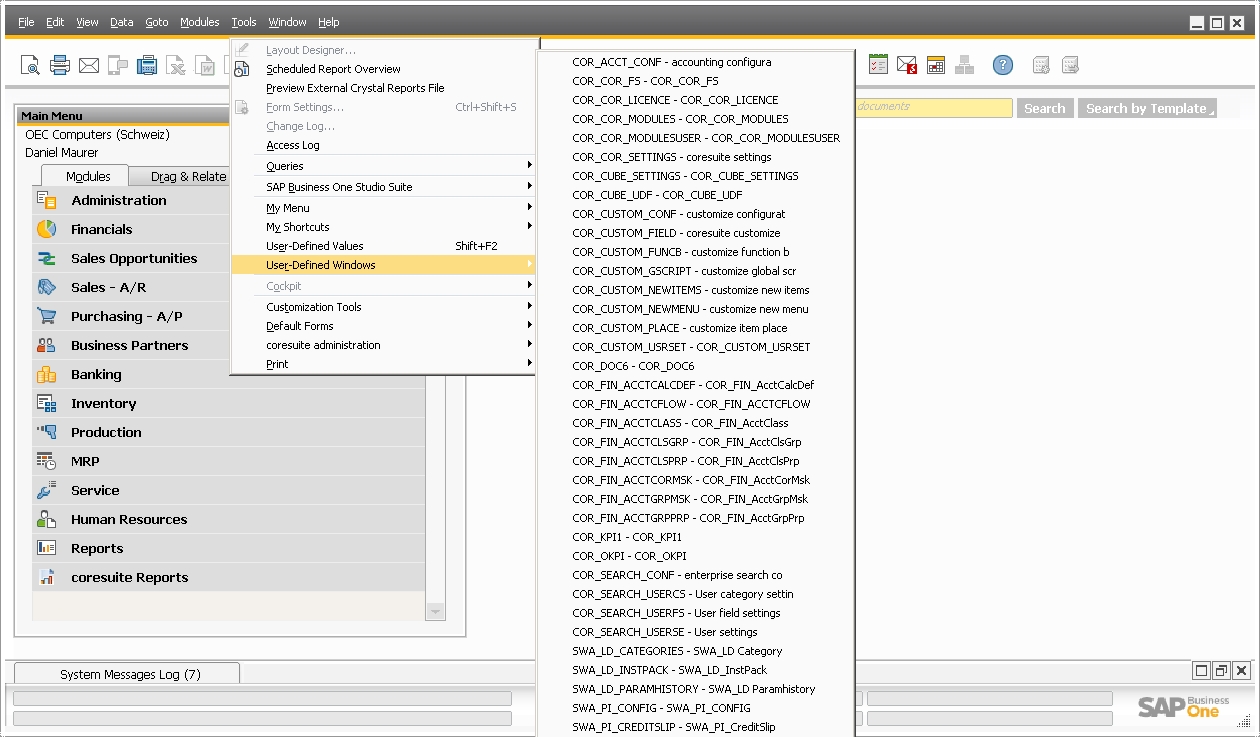This screenshot has height=737, width=1260.
Task: Click the organization chart toolbar icon
Action: pyautogui.click(x=964, y=65)
